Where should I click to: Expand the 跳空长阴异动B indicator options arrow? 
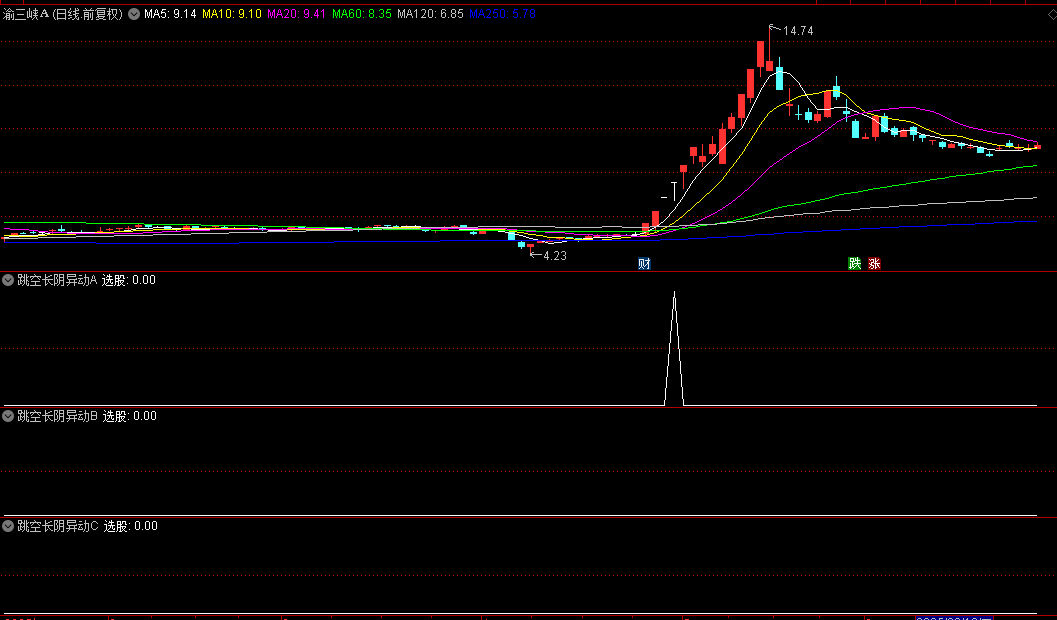(x=8, y=416)
